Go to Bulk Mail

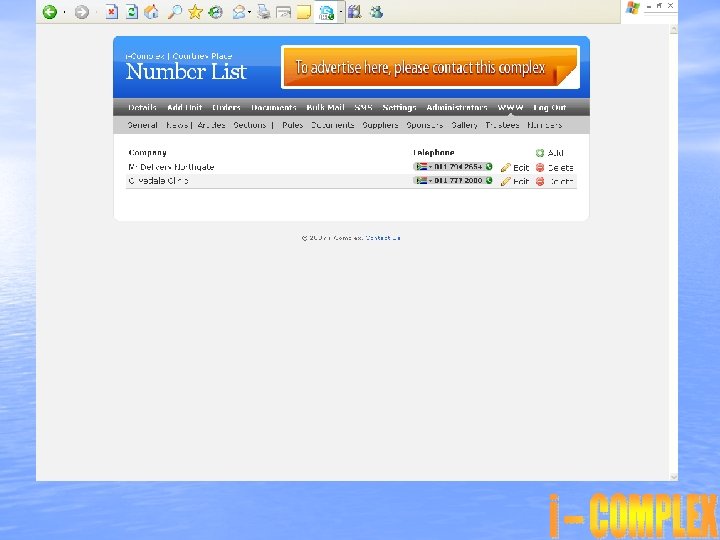[x=326, y=107]
